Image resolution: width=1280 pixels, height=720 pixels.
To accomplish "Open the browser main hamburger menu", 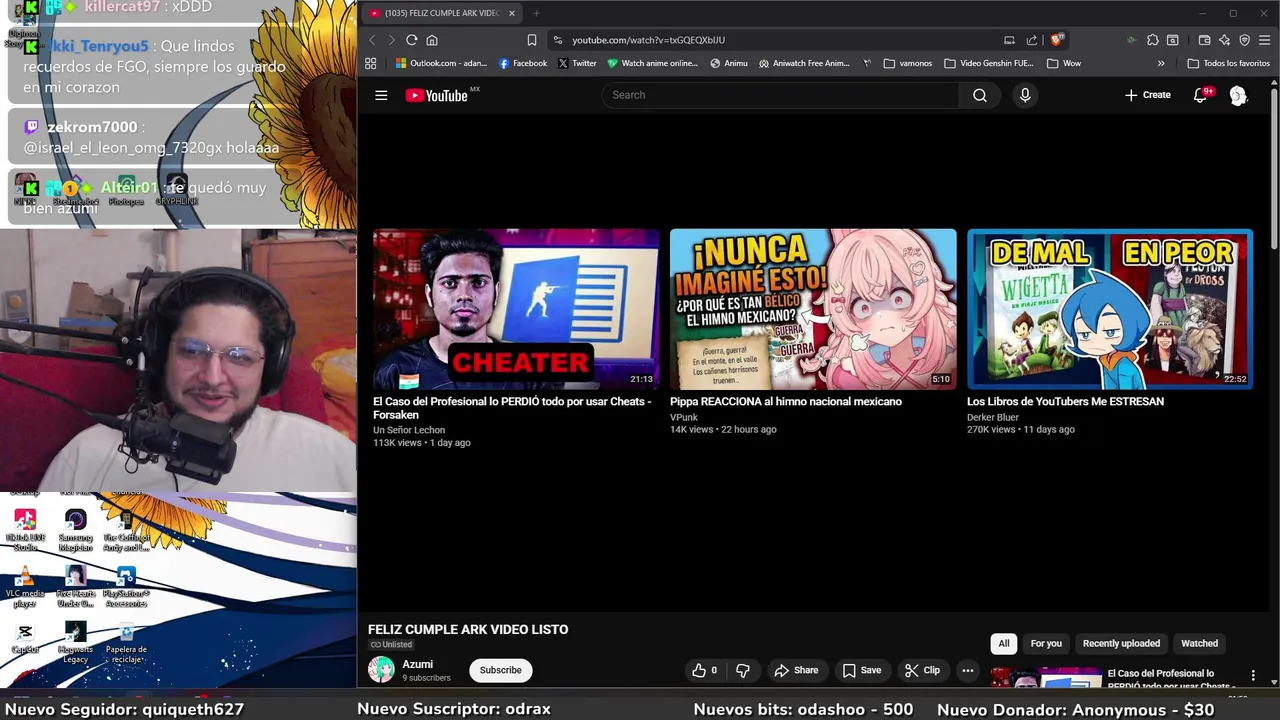I will click(x=1265, y=40).
